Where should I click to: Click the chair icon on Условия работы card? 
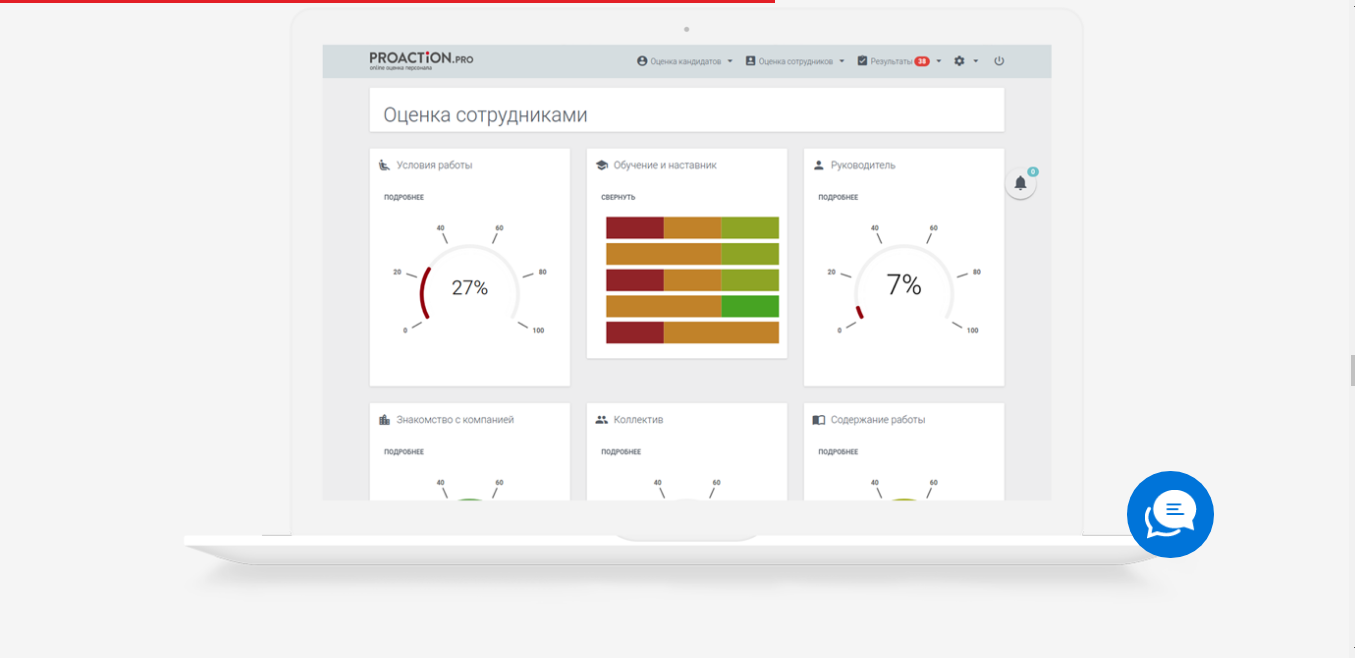[x=386, y=165]
